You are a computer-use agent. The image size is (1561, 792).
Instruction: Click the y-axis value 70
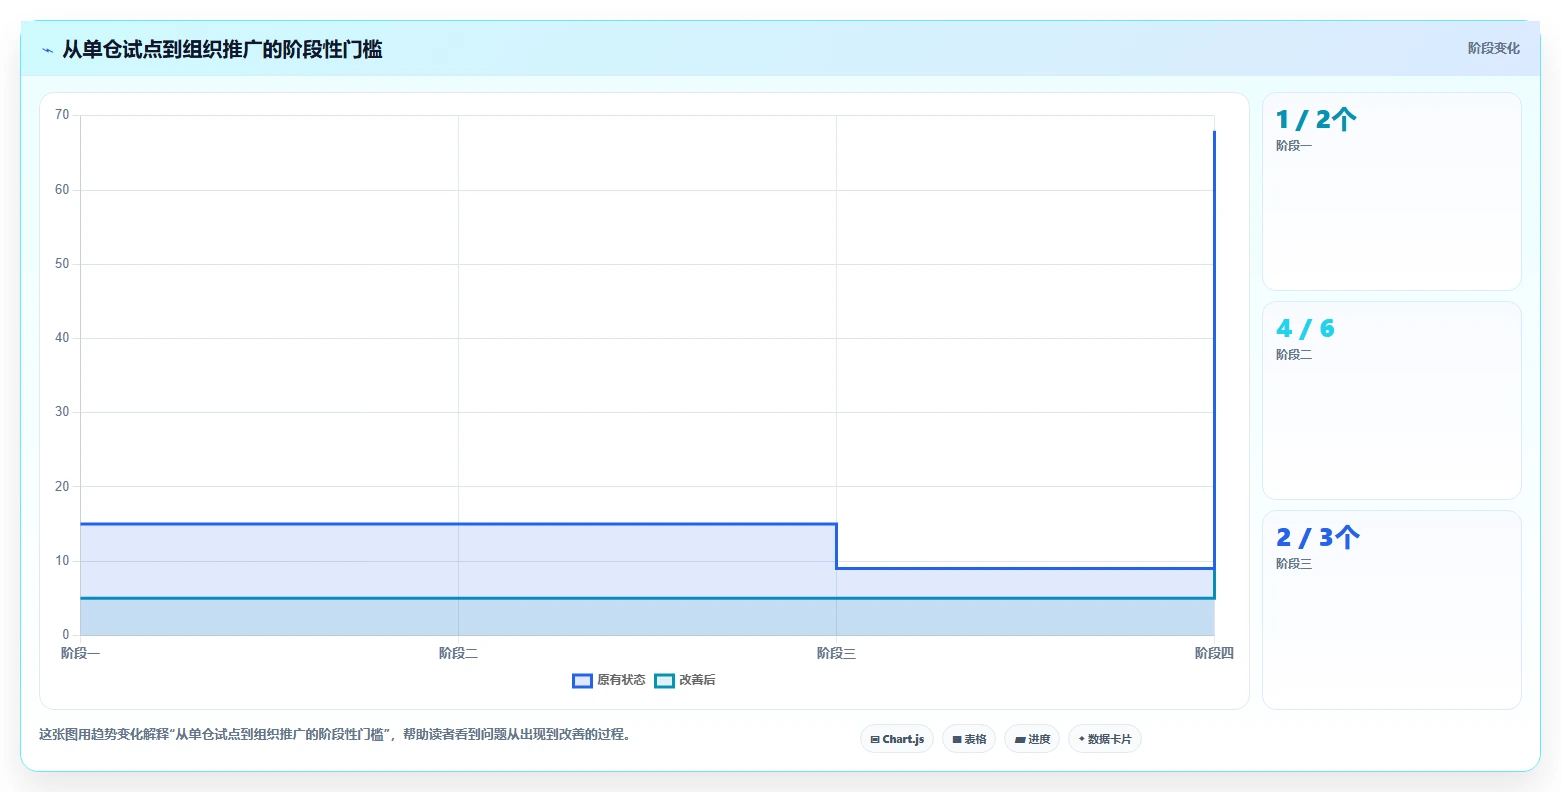[x=62, y=115]
